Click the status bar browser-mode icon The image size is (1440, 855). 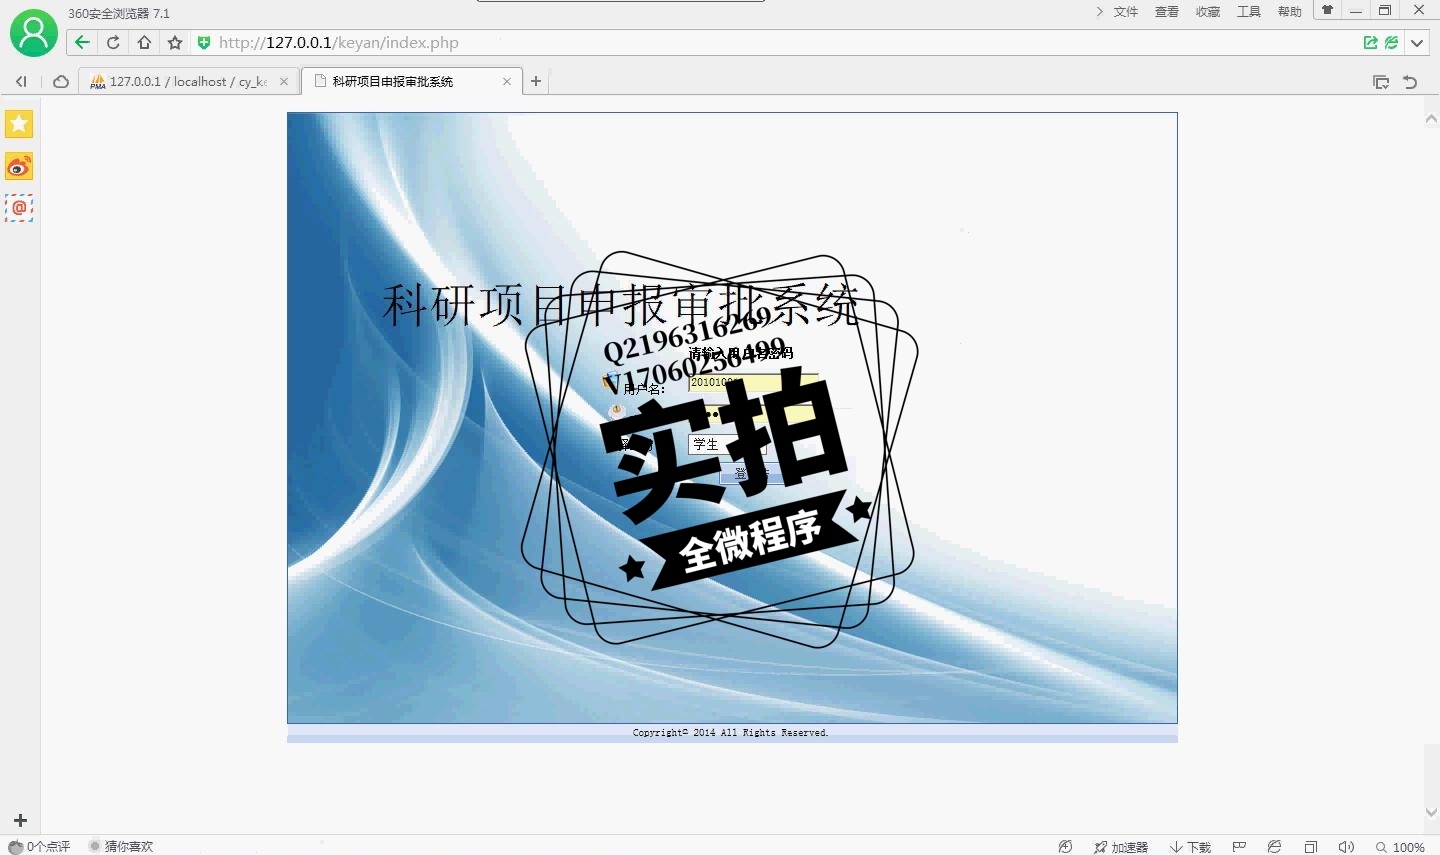[1274, 847]
